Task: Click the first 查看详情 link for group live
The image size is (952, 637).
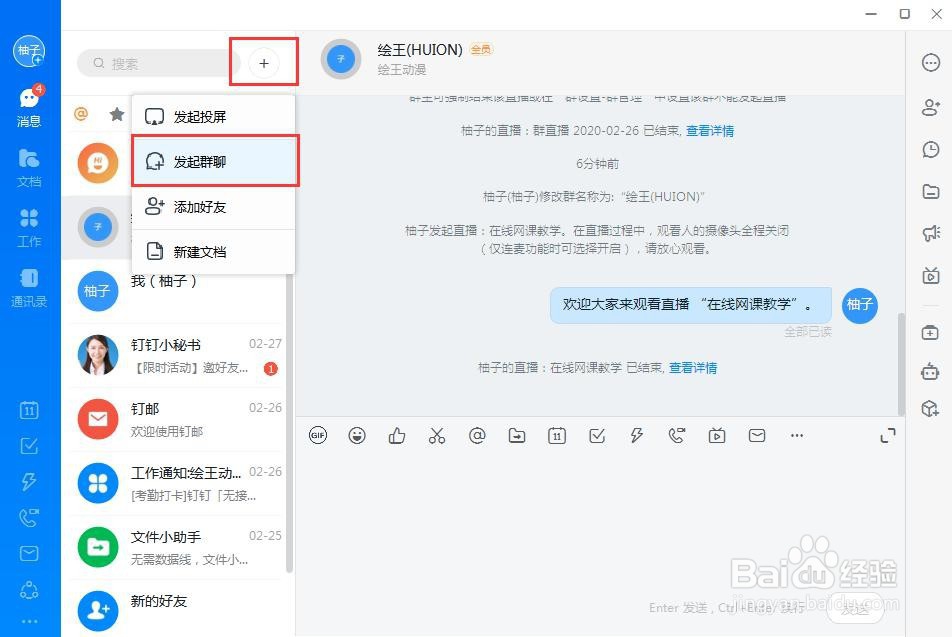Action: [x=710, y=131]
